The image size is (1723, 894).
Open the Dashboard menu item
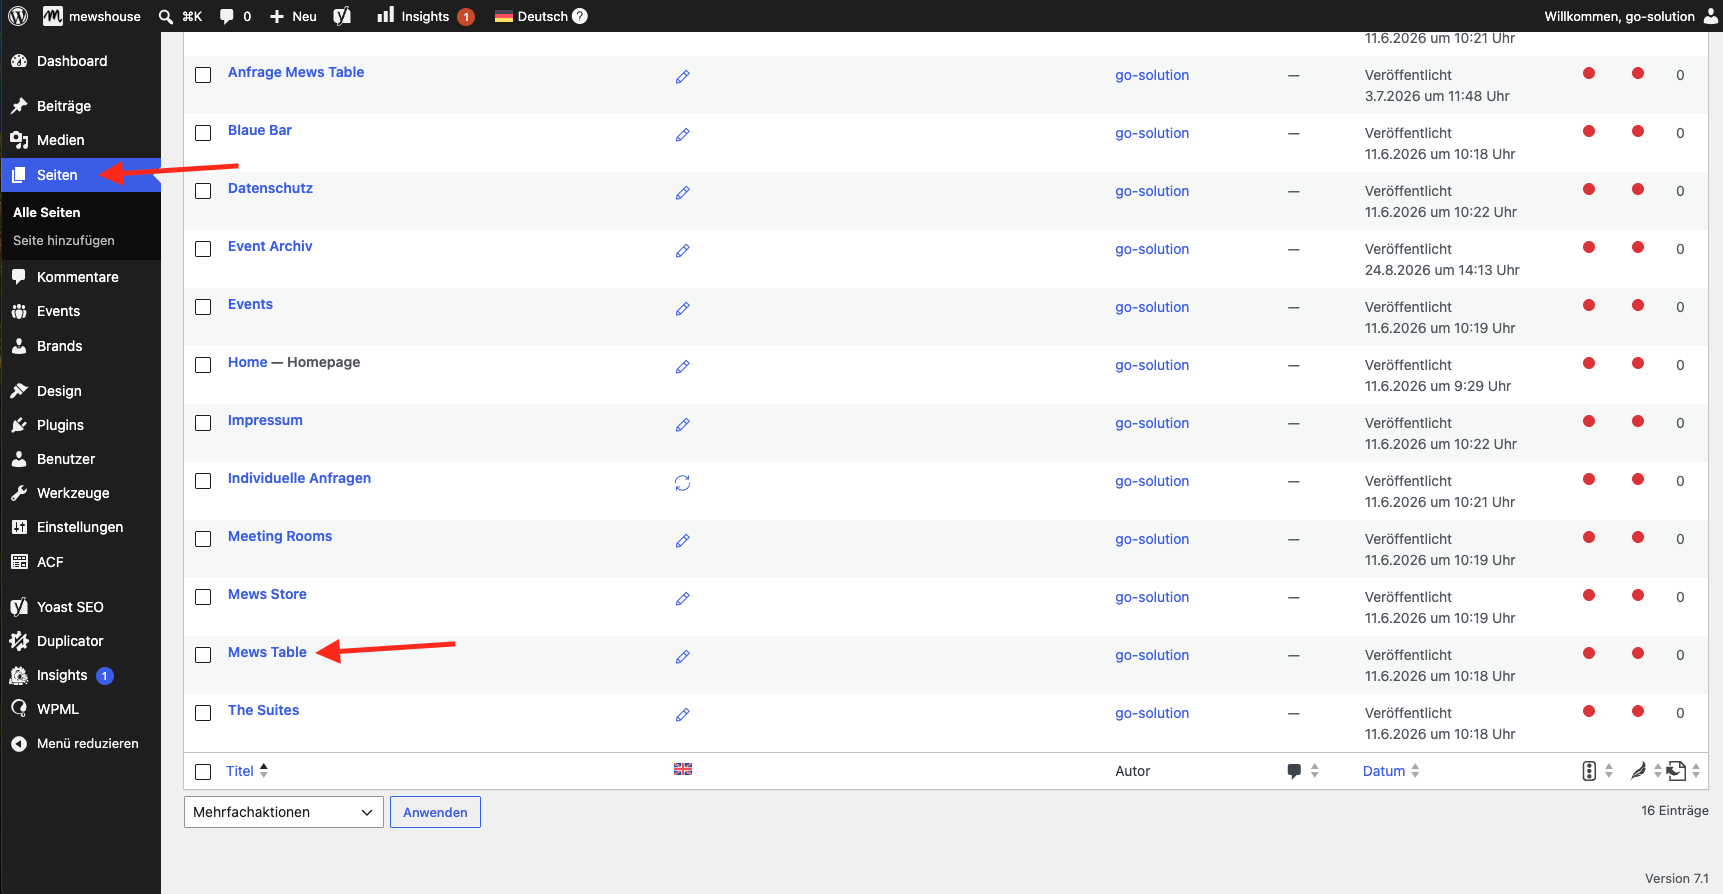[80, 61]
